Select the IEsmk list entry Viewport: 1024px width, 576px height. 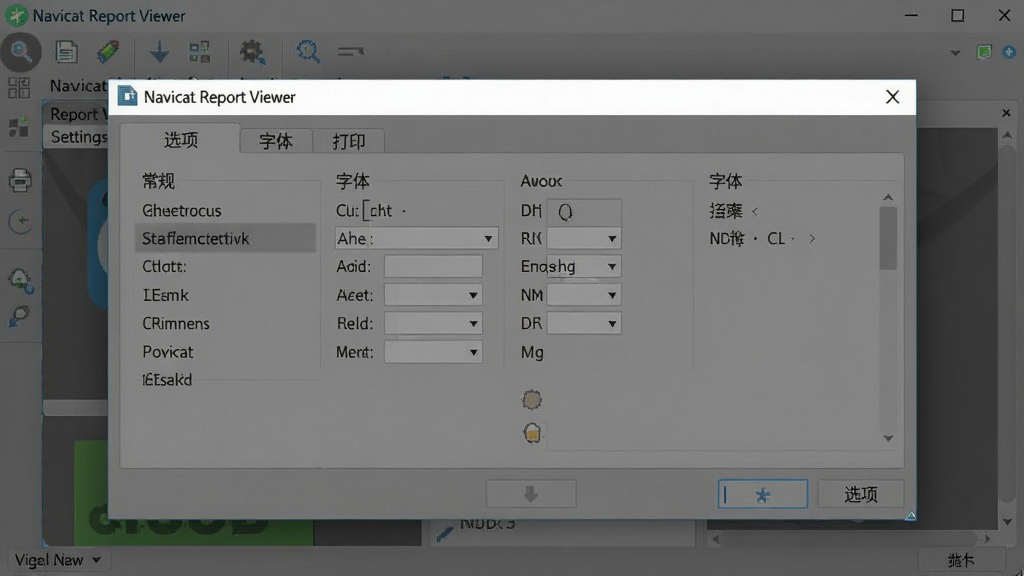tap(165, 295)
